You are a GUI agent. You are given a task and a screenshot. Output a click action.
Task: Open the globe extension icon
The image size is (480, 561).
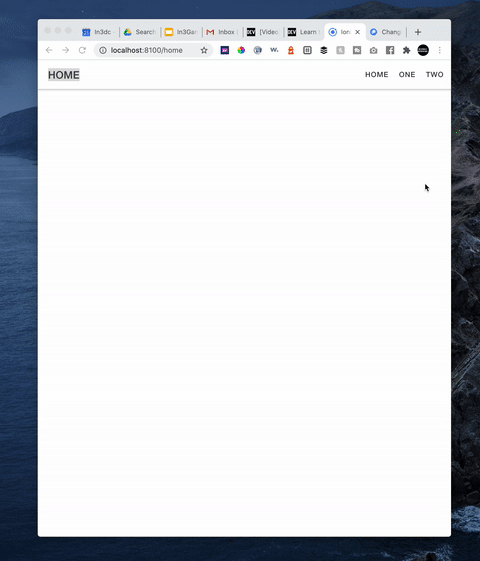point(258,50)
